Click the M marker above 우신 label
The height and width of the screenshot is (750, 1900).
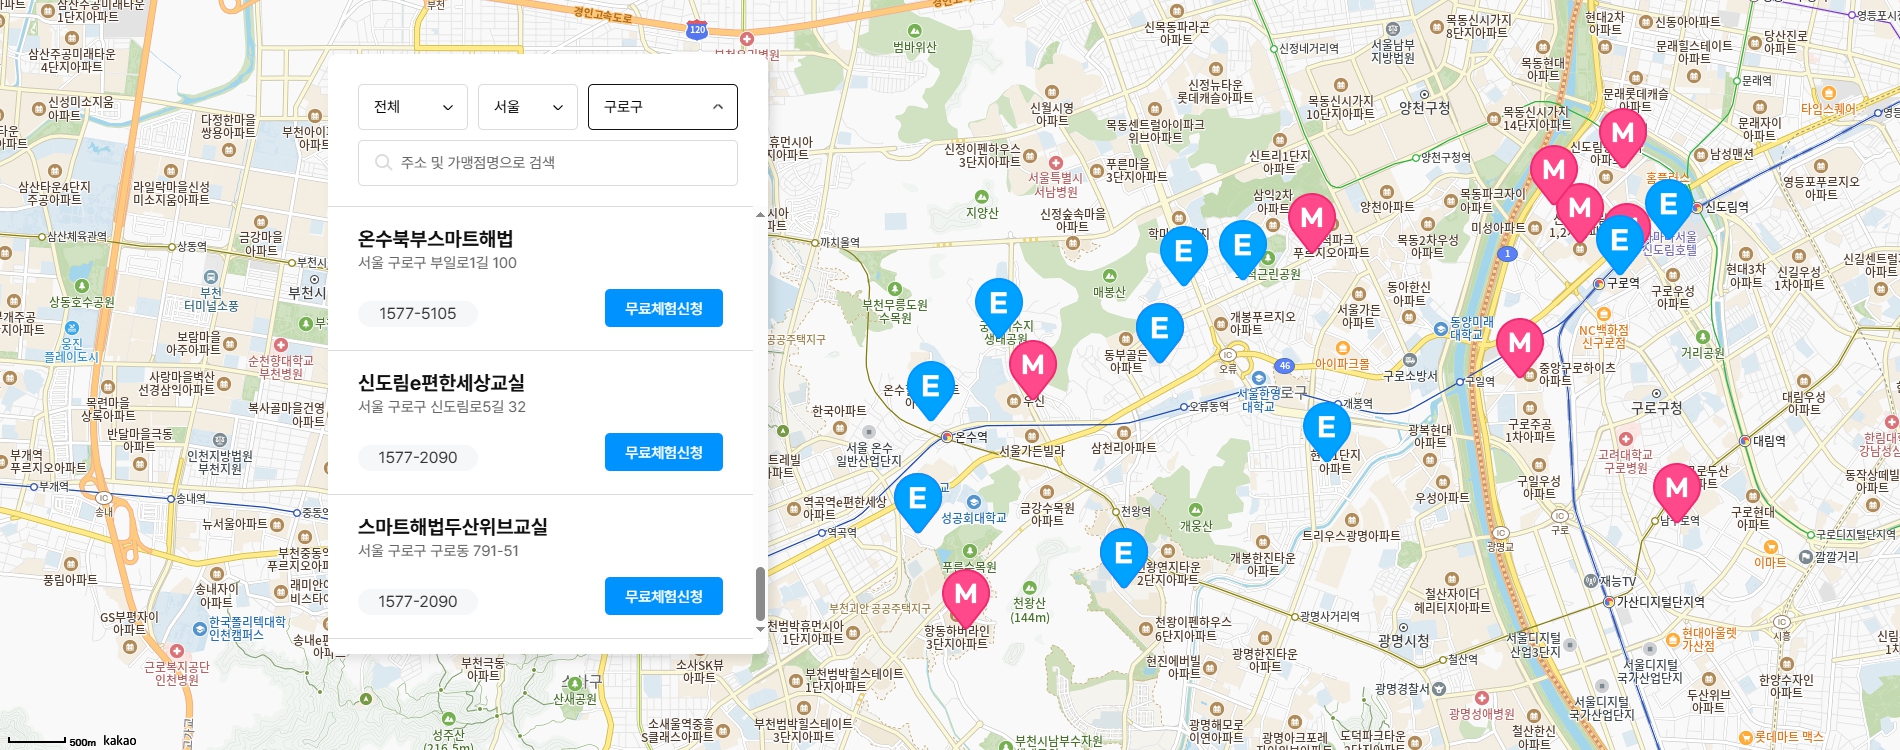(1033, 366)
